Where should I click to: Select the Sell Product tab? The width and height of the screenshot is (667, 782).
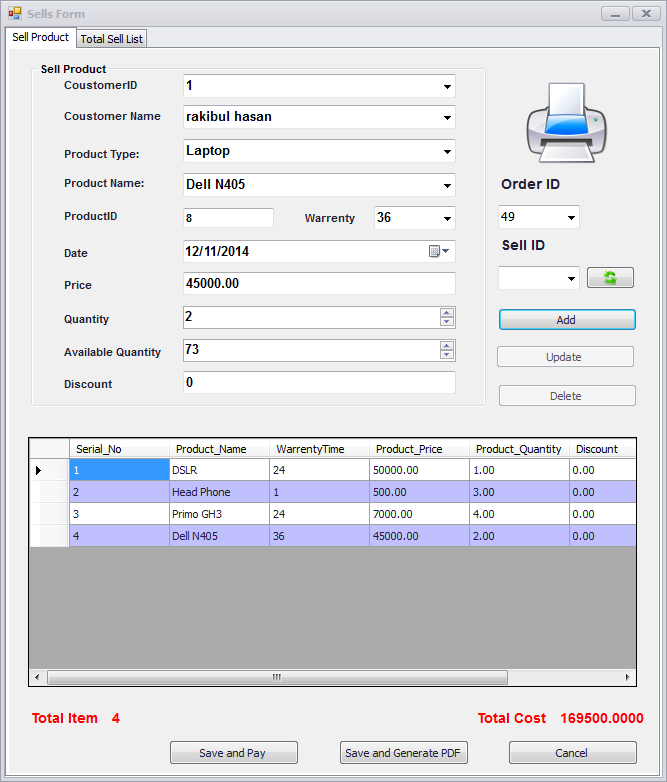pyautogui.click(x=40, y=37)
